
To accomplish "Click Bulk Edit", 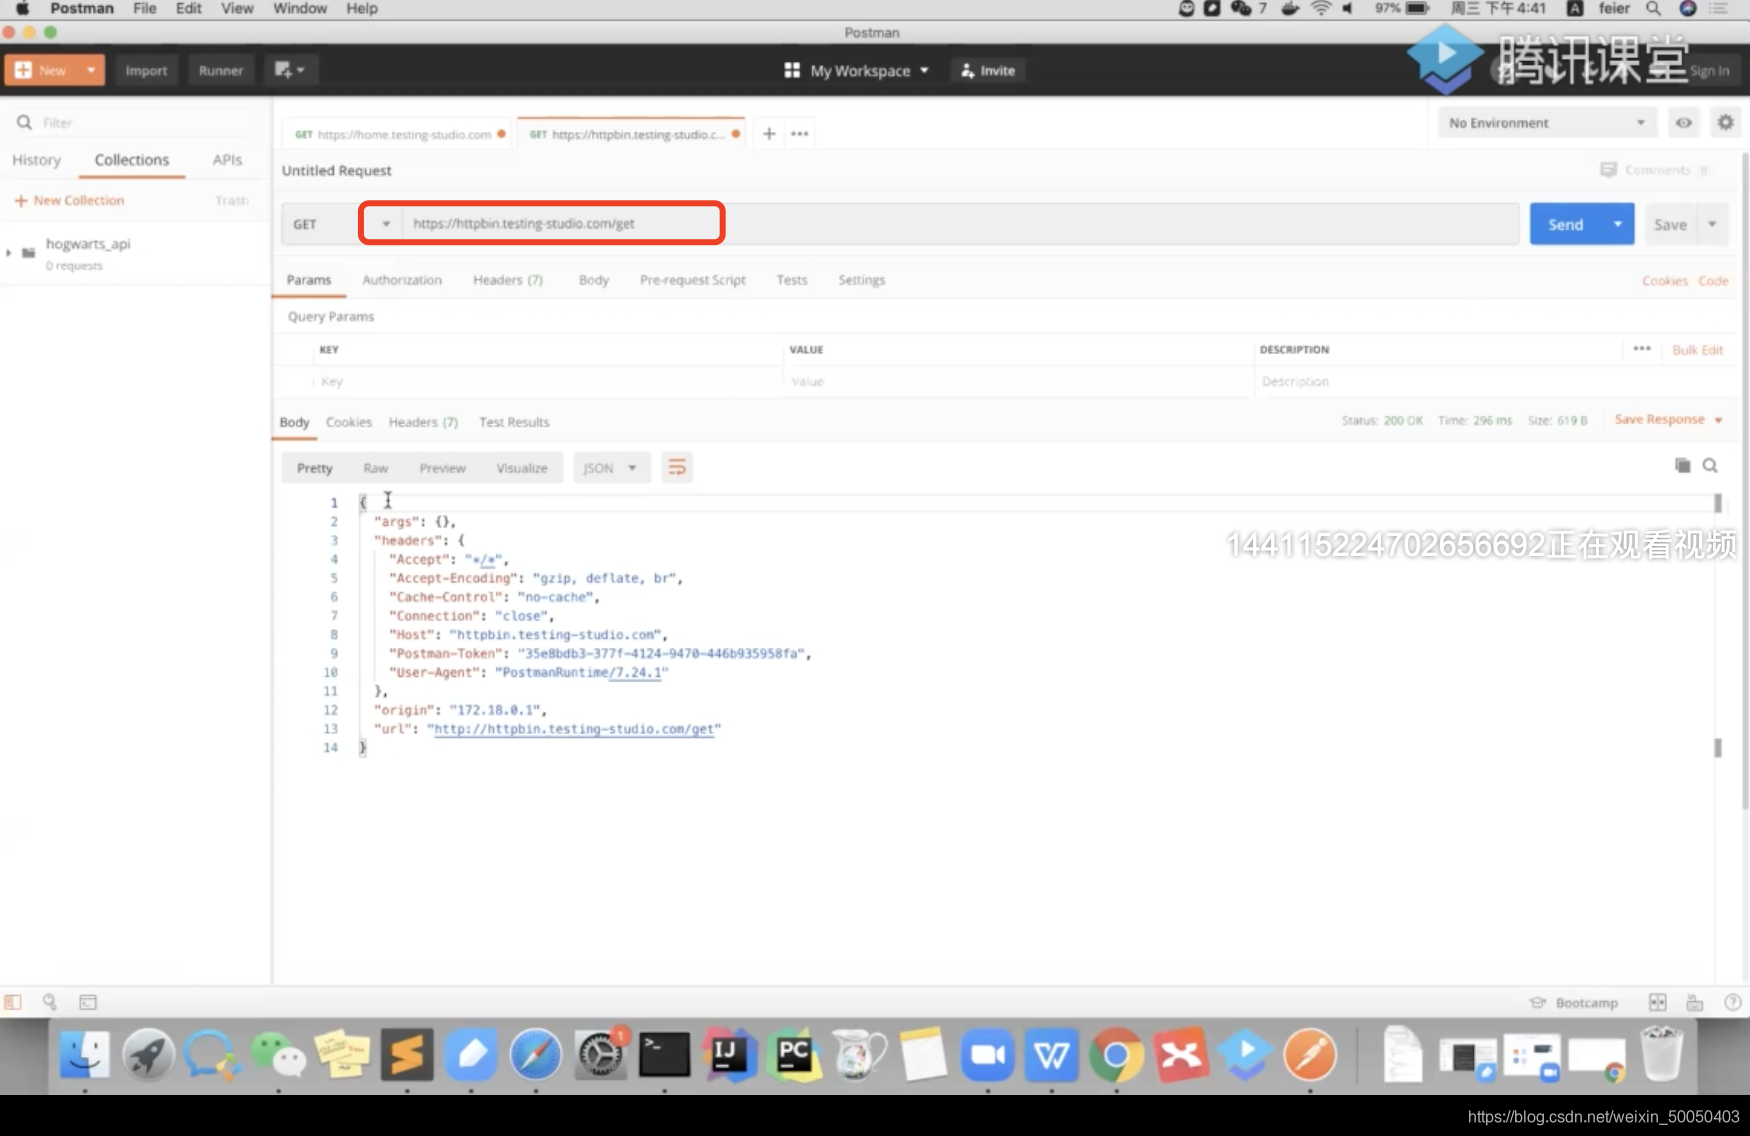I will pos(1698,350).
